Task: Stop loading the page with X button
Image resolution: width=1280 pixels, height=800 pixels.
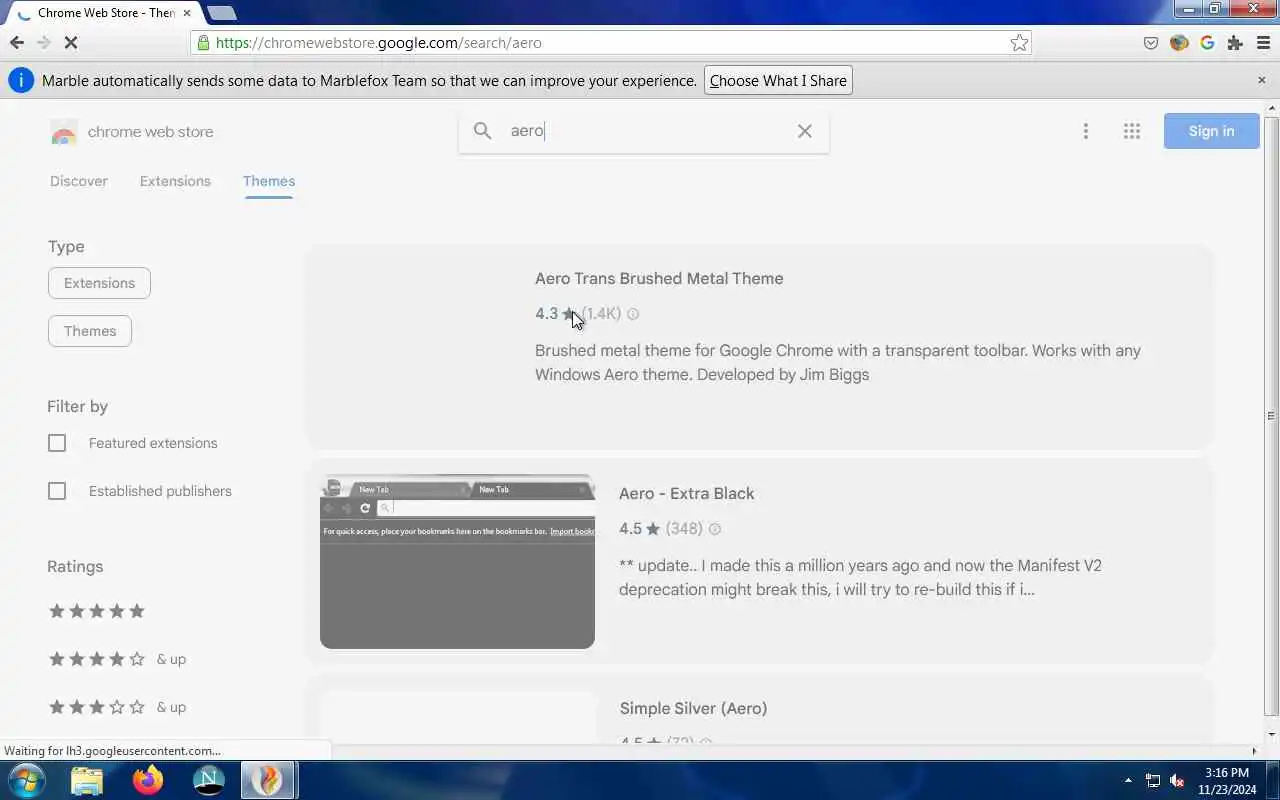Action: point(71,42)
